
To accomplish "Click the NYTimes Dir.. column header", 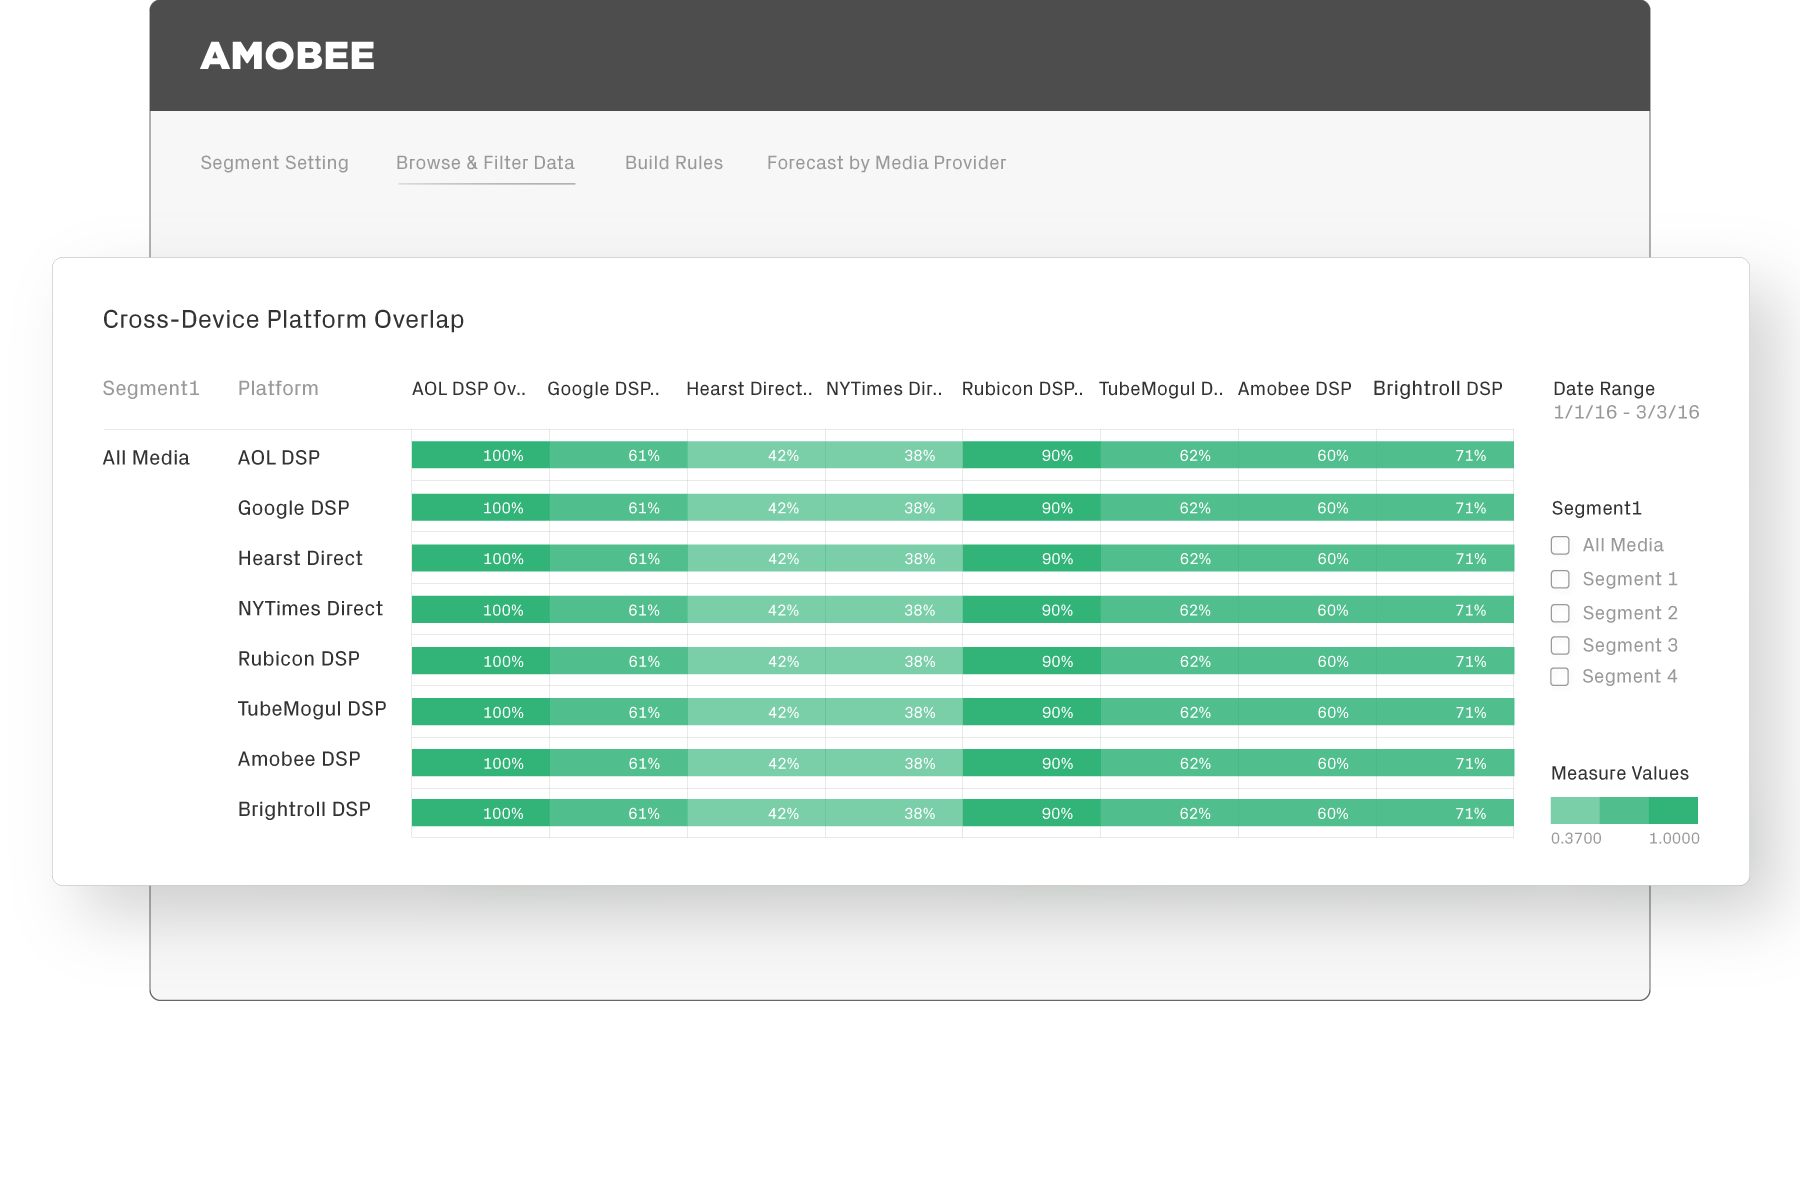I will [x=884, y=389].
